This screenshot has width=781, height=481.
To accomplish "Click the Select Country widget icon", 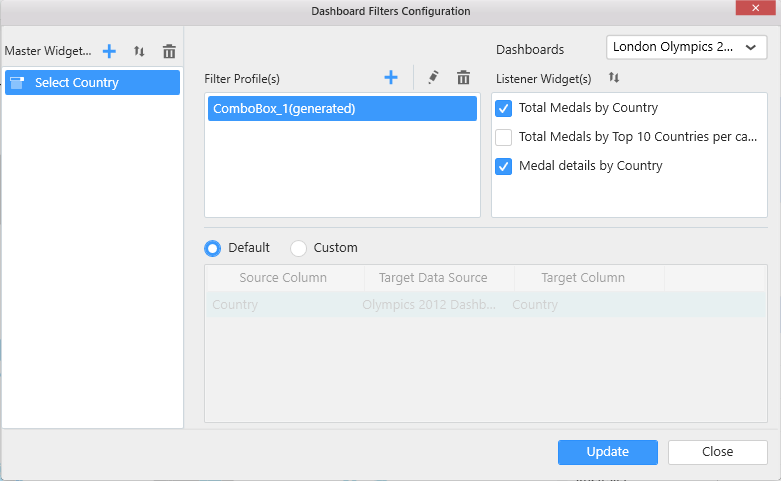I will click(17, 83).
